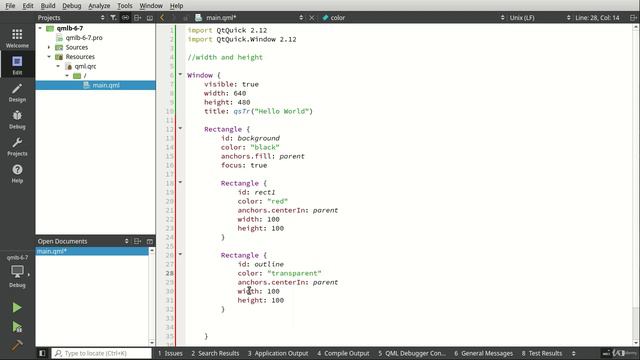Click the editor vertical scrollbar
The width and height of the screenshot is (640, 360).
click(x=636, y=185)
